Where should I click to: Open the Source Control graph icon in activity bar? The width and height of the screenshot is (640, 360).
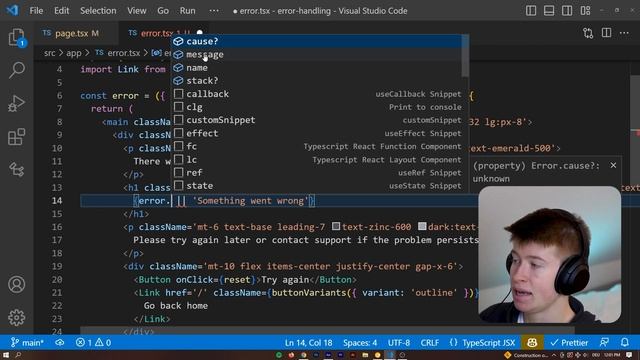[16, 169]
